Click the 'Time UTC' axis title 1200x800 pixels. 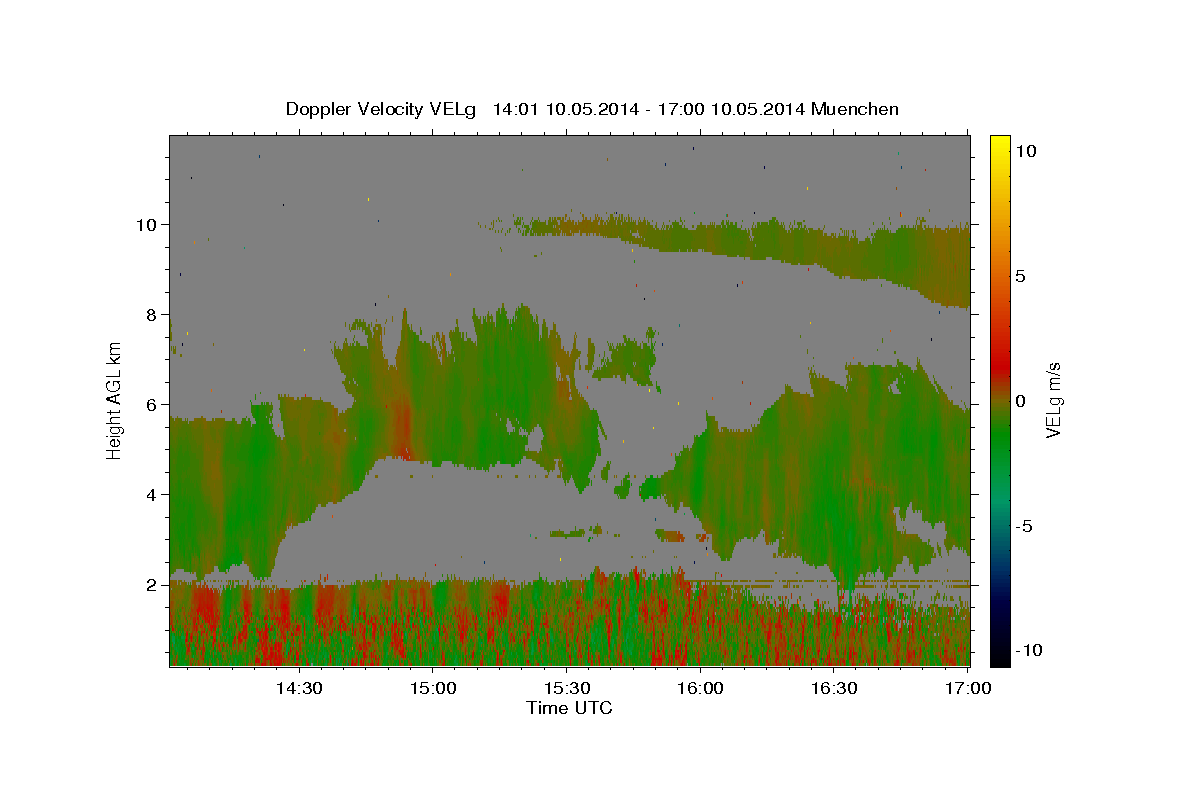pyautogui.click(x=569, y=708)
